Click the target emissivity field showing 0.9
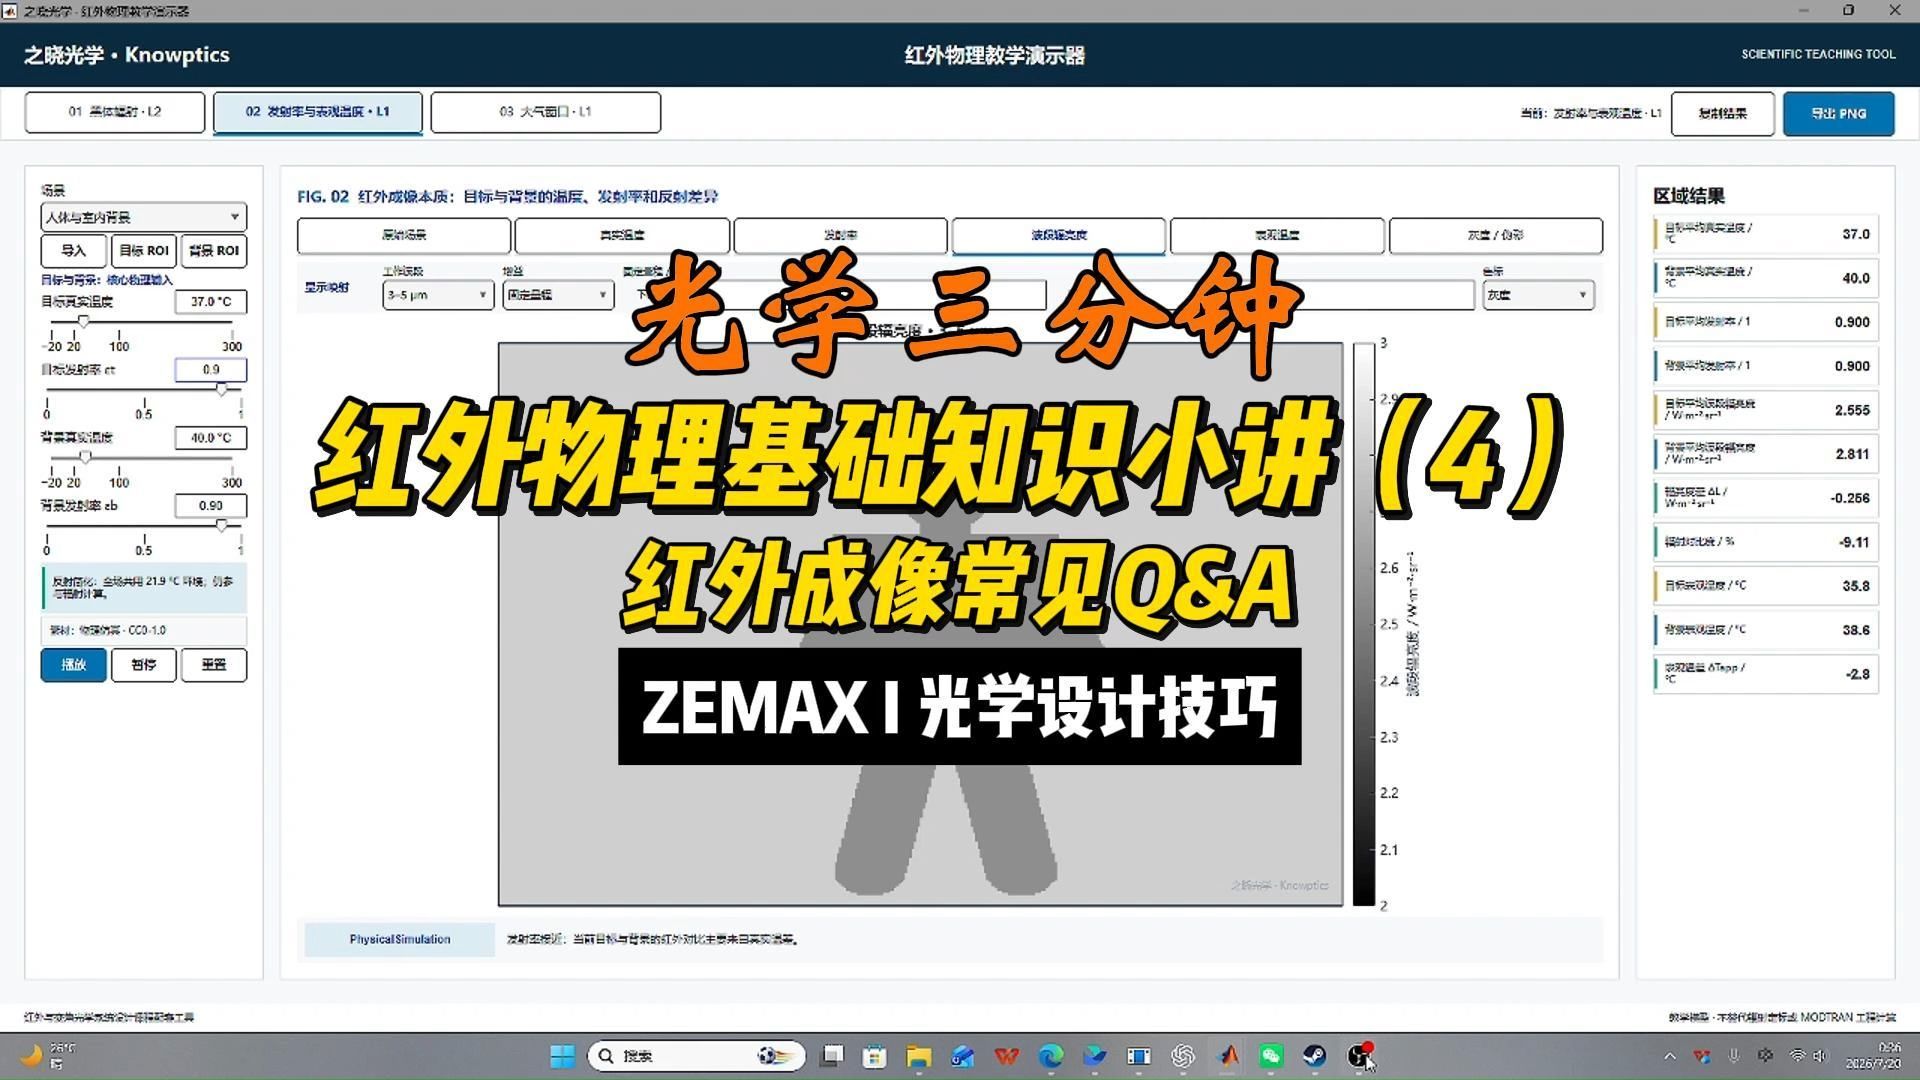 [x=211, y=370]
